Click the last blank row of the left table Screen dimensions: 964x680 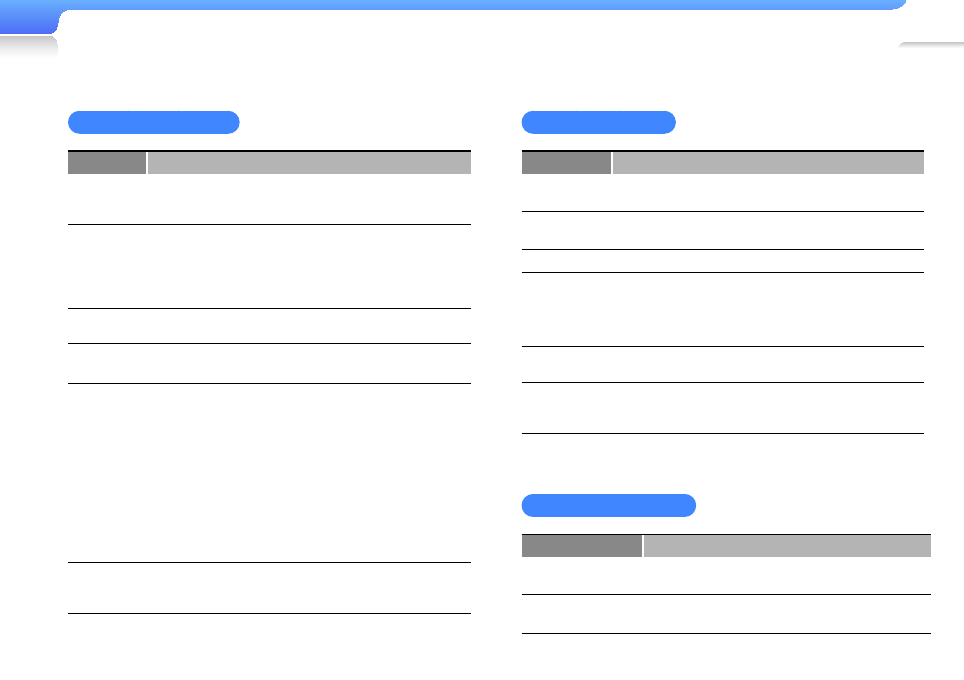coord(269,588)
